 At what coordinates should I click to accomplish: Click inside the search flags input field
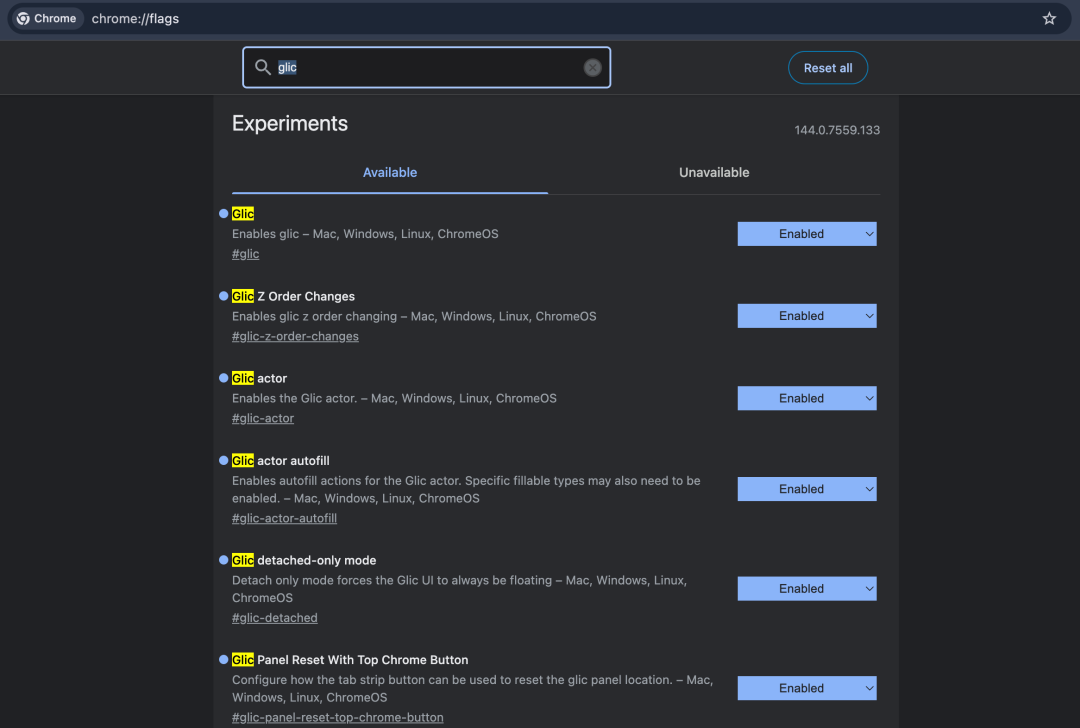tap(426, 67)
